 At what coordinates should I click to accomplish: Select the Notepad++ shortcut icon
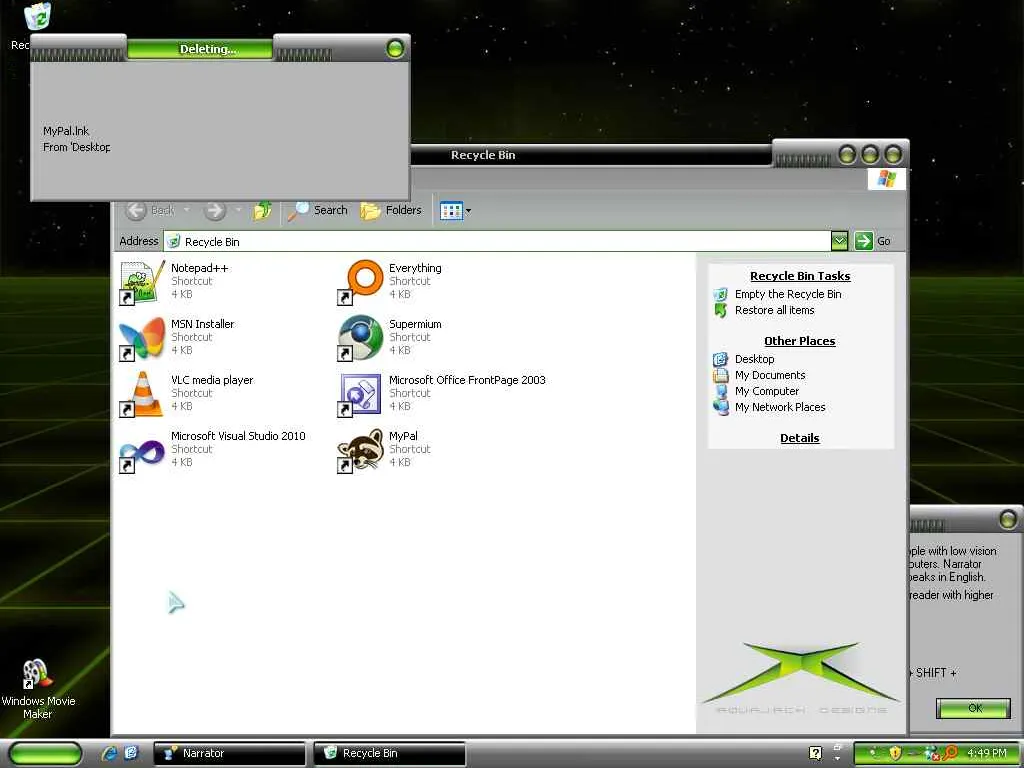tap(142, 281)
